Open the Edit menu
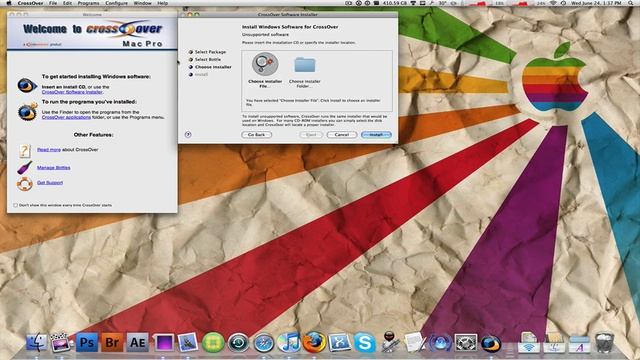640x360 pixels. point(67,3)
